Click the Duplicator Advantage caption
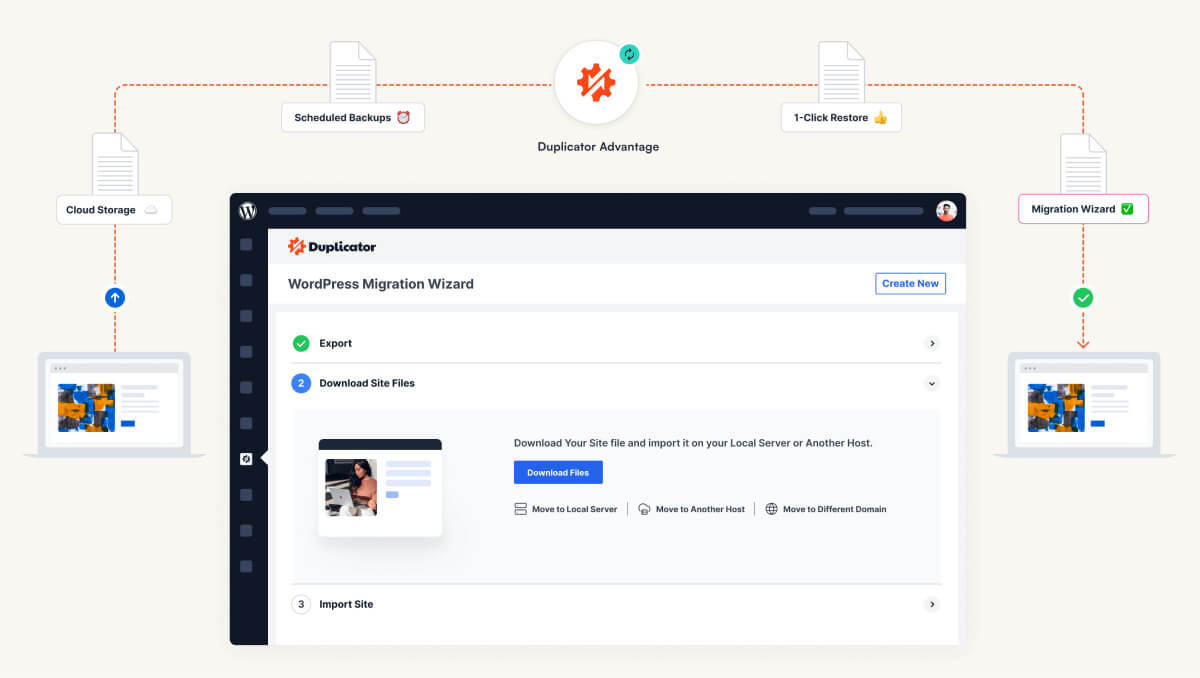 598,146
